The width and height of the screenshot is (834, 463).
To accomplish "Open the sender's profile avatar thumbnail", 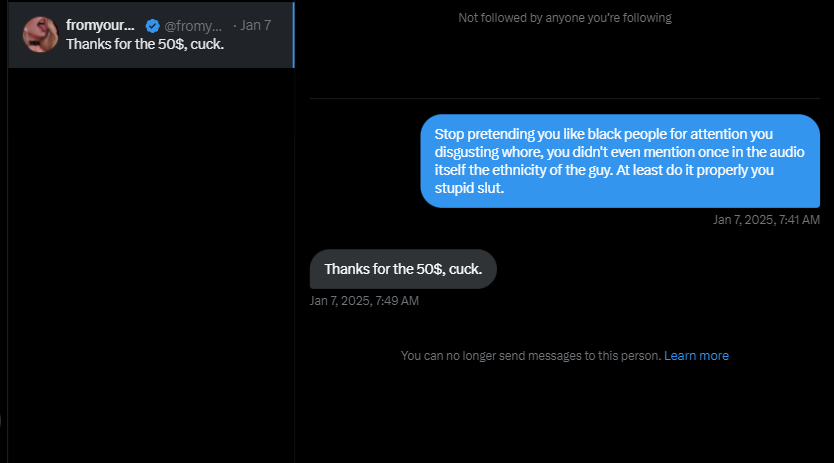I will click(x=40, y=35).
